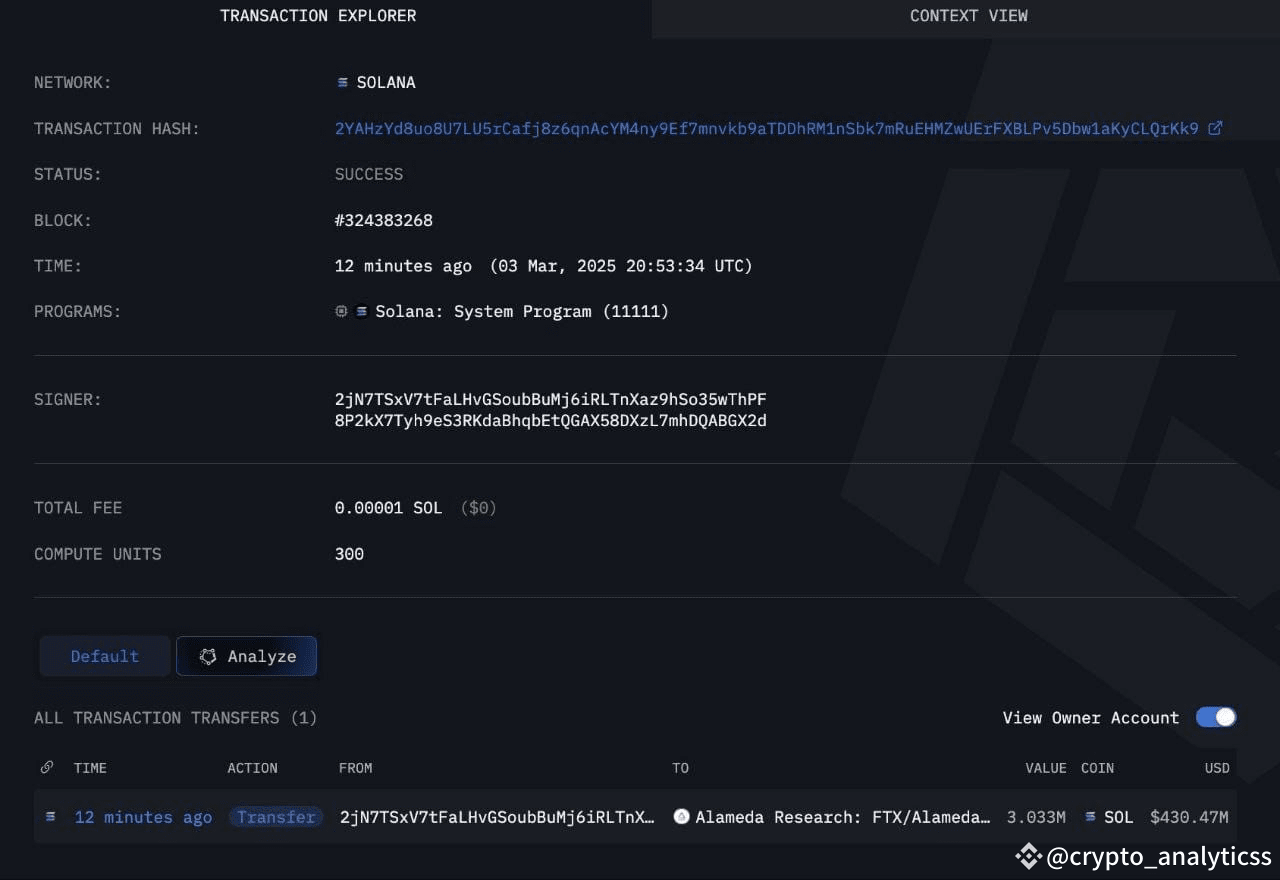This screenshot has width=1280, height=880.
Task: Click the Solana logo before Solana: System Program
Action: click(x=362, y=312)
